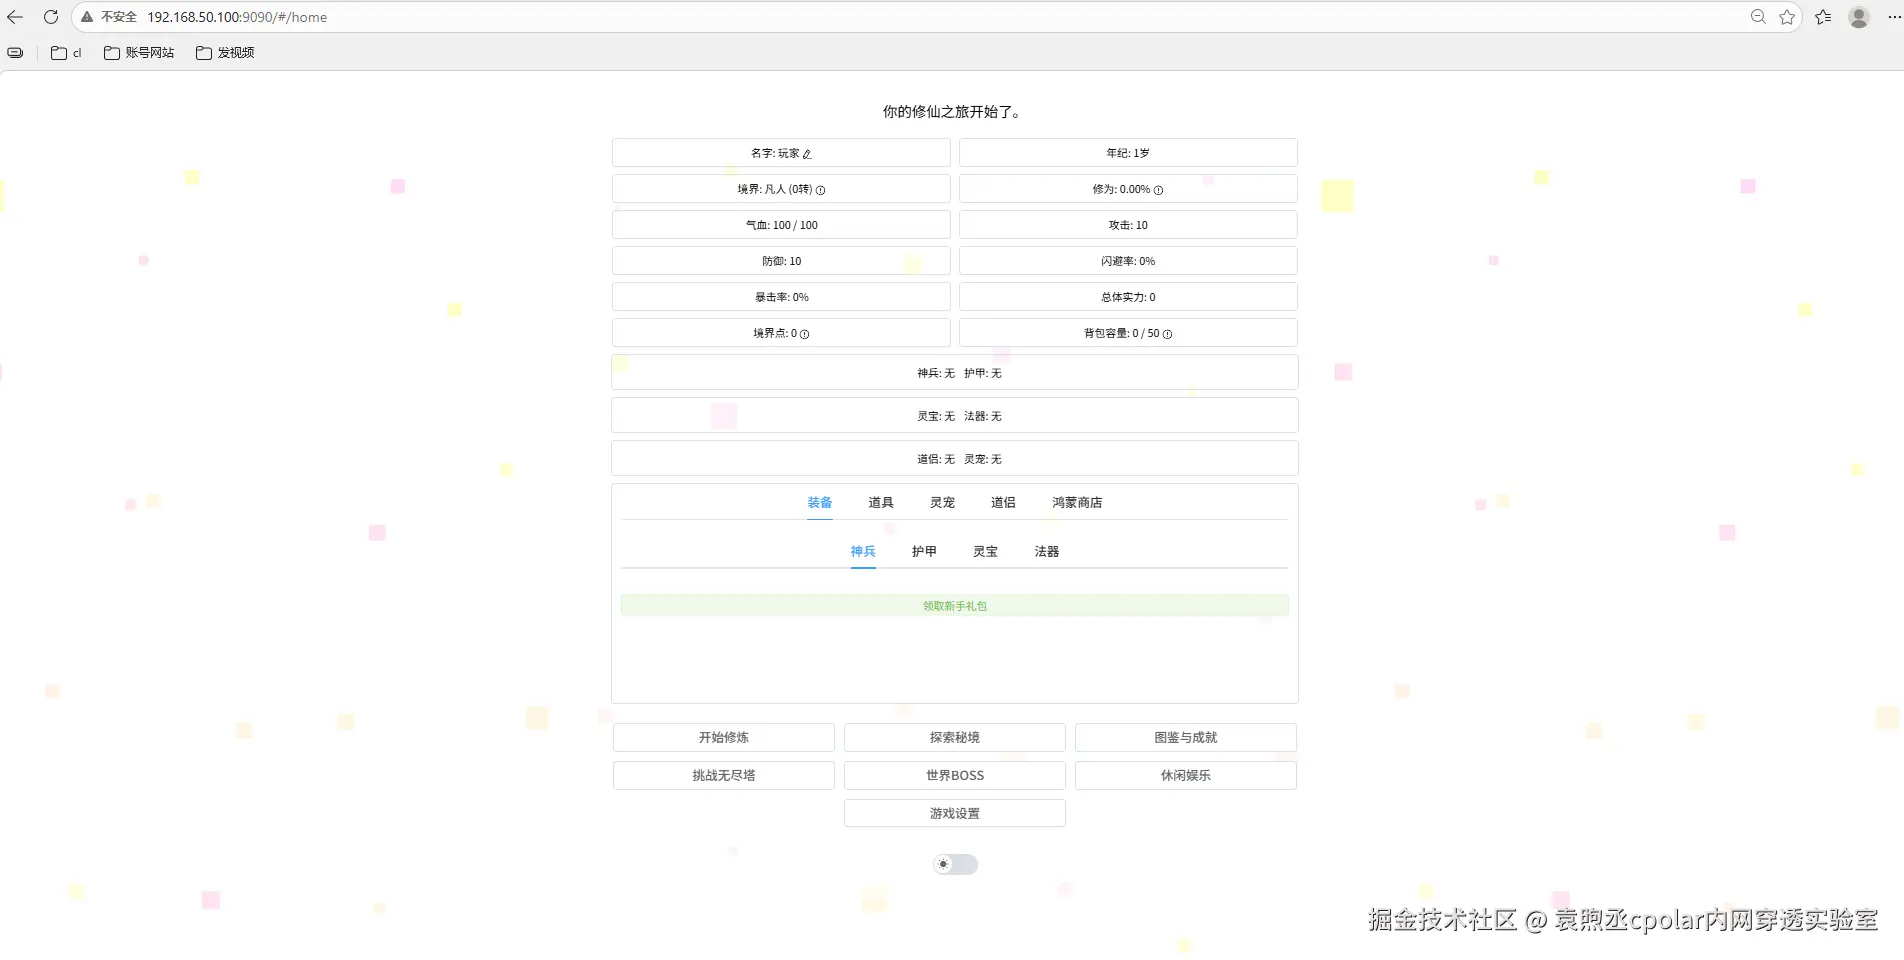This screenshot has height=960, width=1904.
Task: Open the 账号网站 bookmarks folder
Action: [x=139, y=52]
